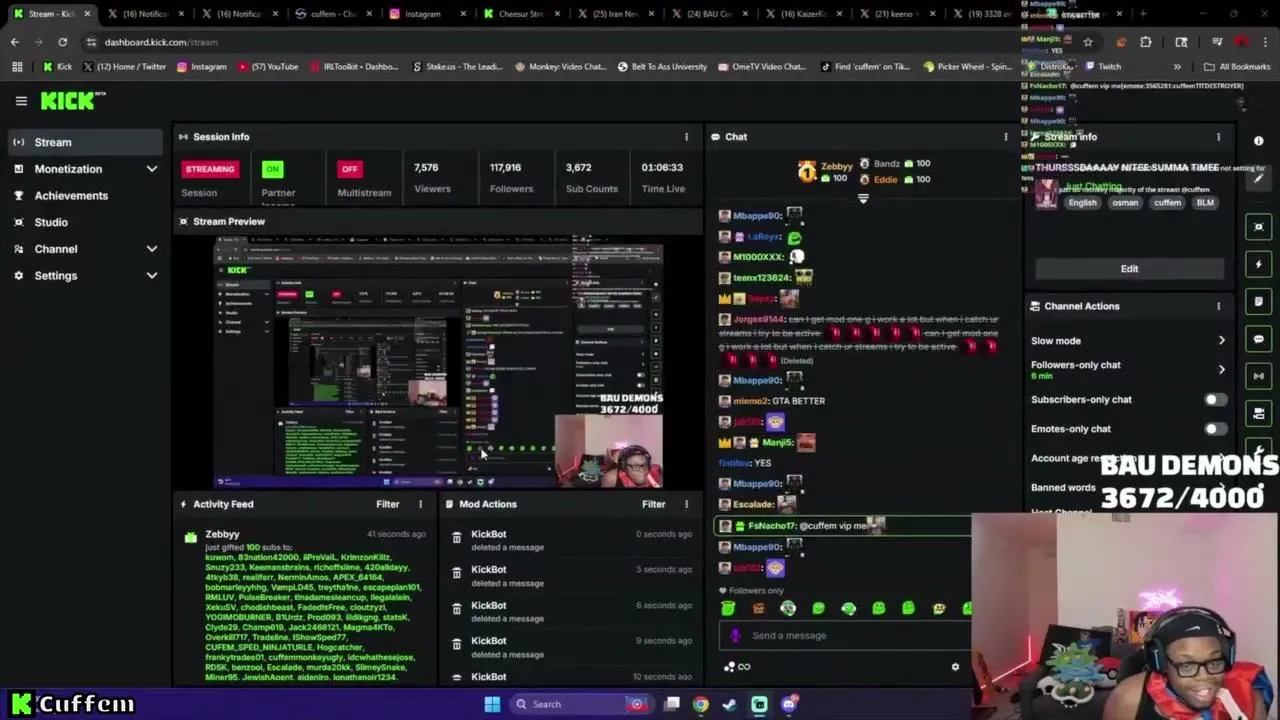
Task: Open Chat panel three-dot menu
Action: [x=1006, y=137]
